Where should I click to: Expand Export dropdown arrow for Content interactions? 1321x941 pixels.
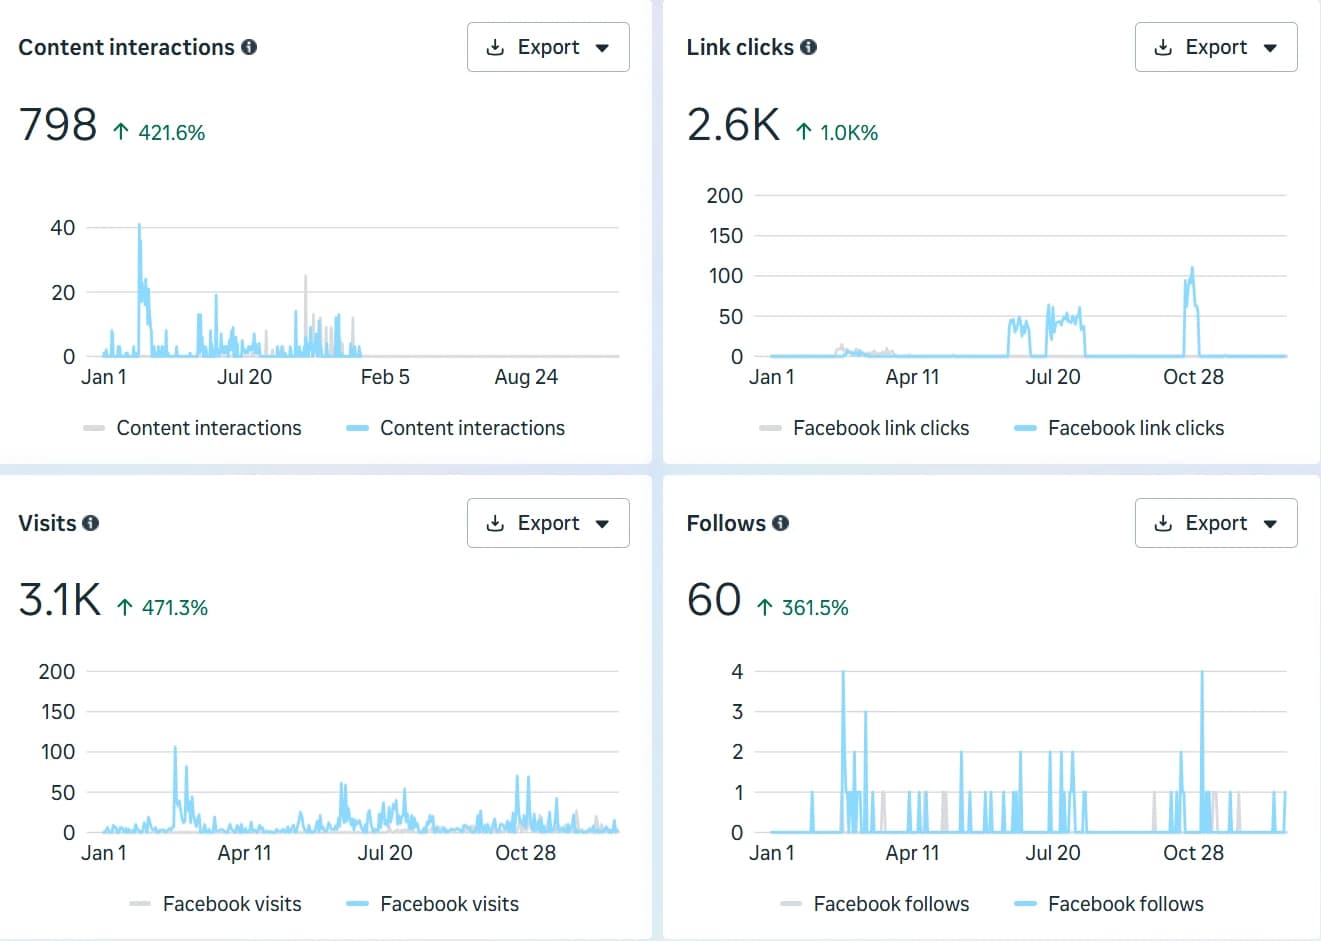click(602, 48)
